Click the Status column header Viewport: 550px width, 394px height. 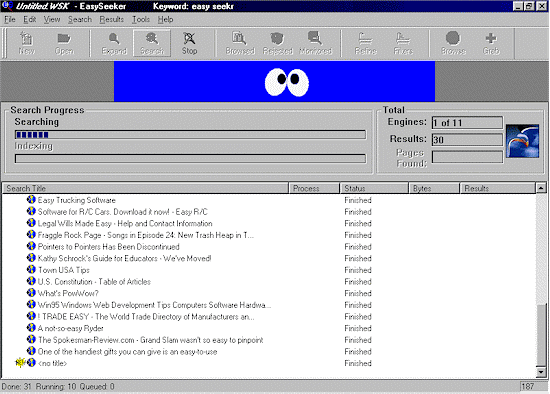point(374,188)
